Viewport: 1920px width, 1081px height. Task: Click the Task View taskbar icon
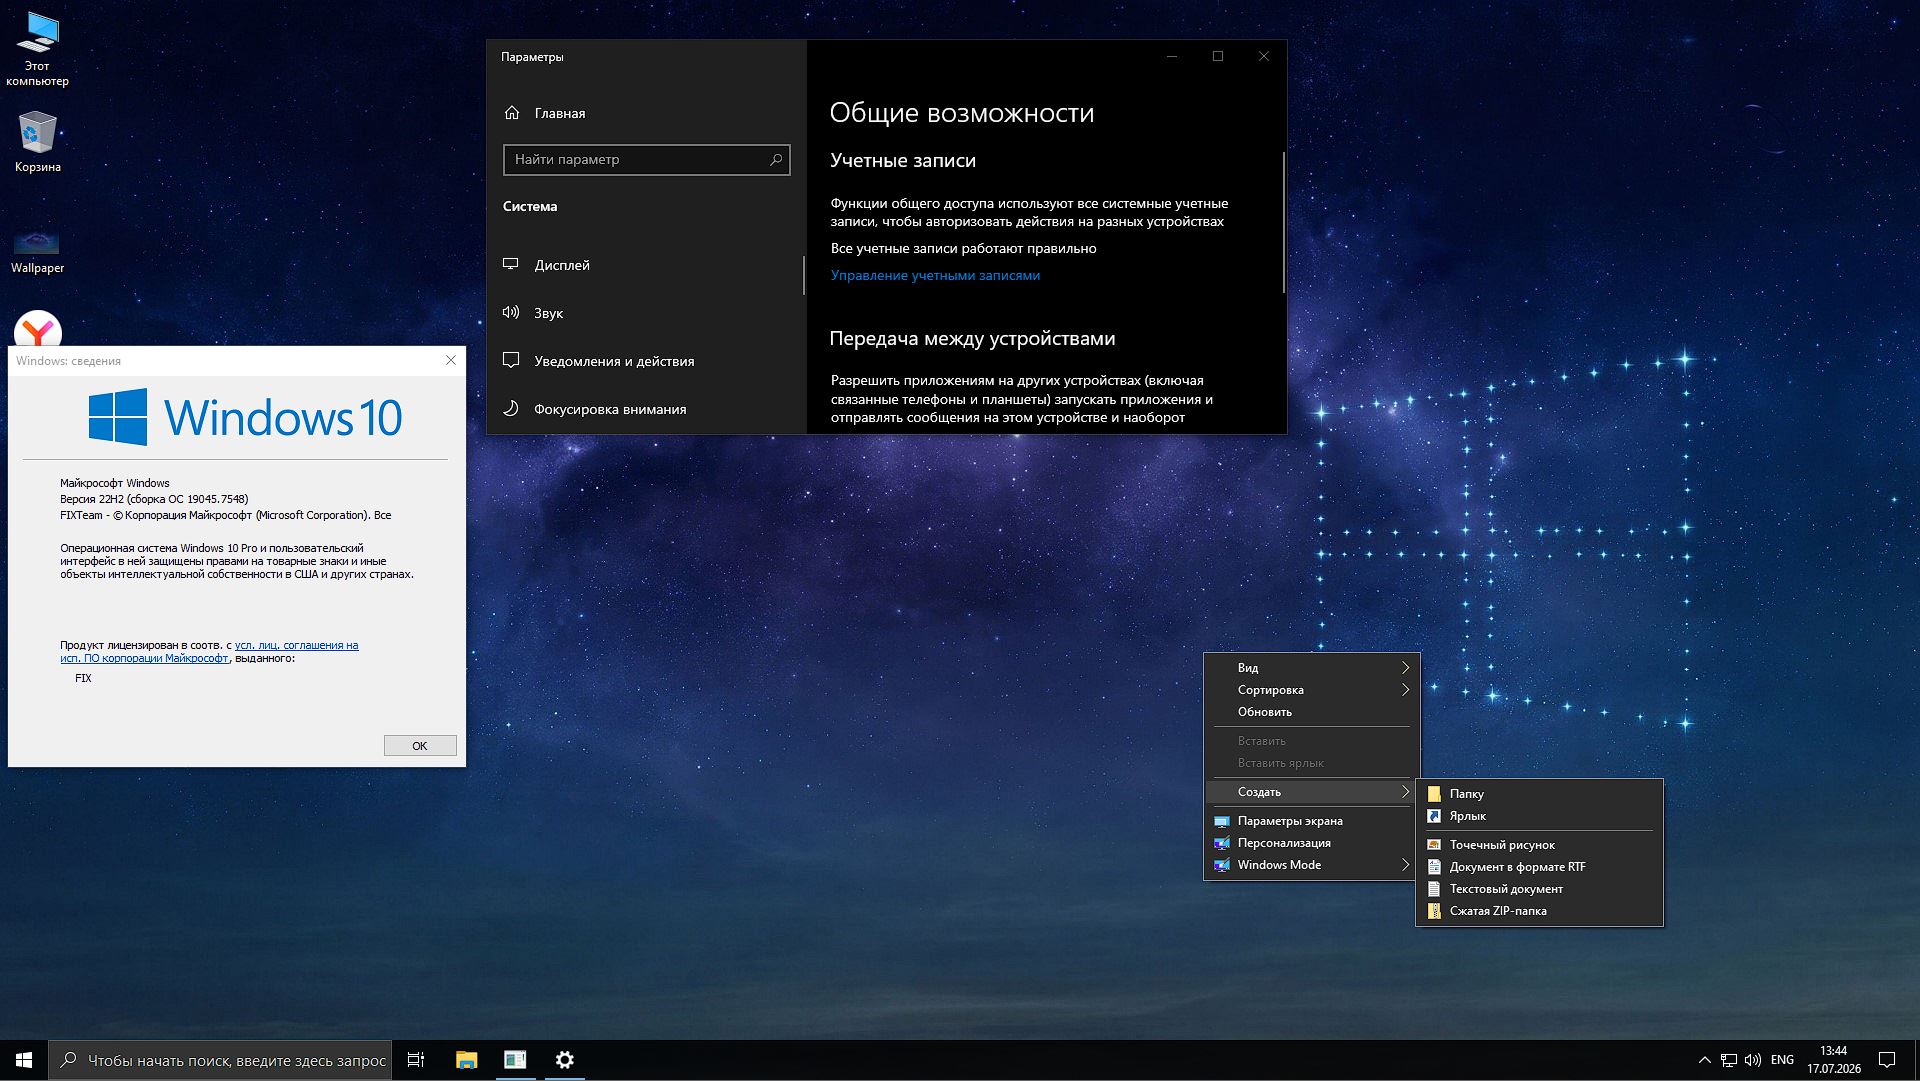[416, 1060]
